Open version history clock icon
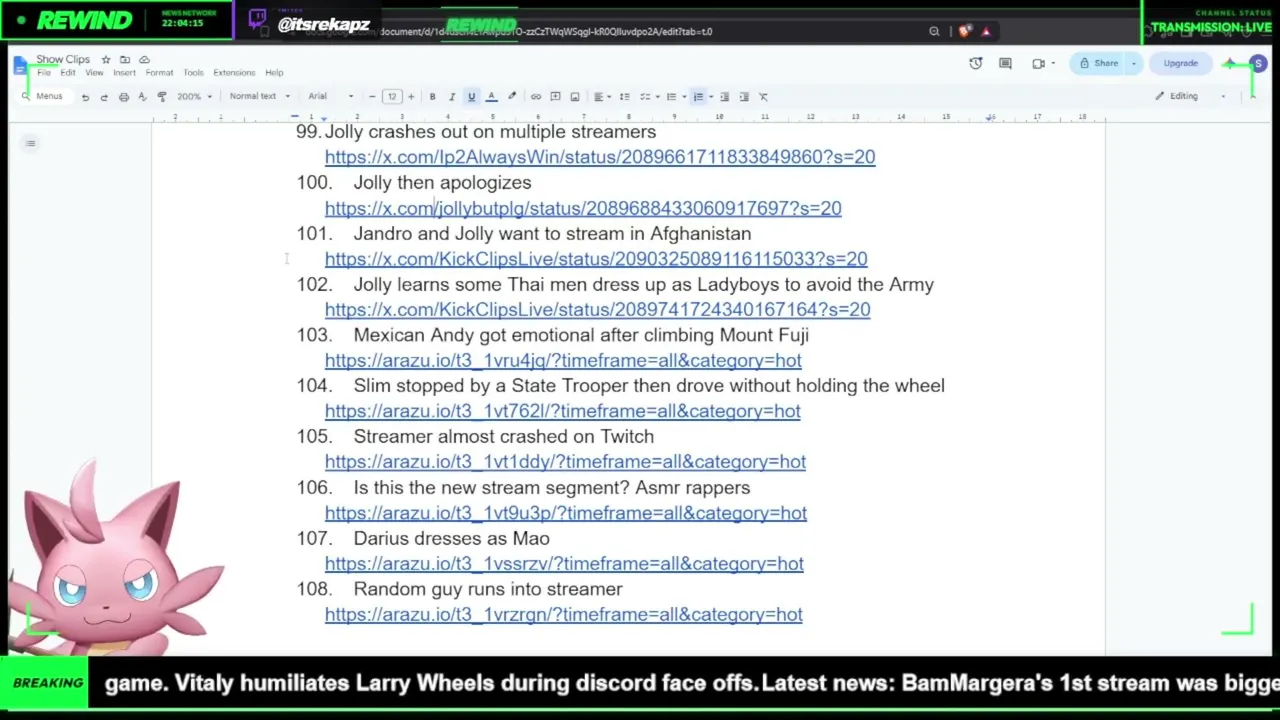The image size is (1280, 720). [x=976, y=64]
